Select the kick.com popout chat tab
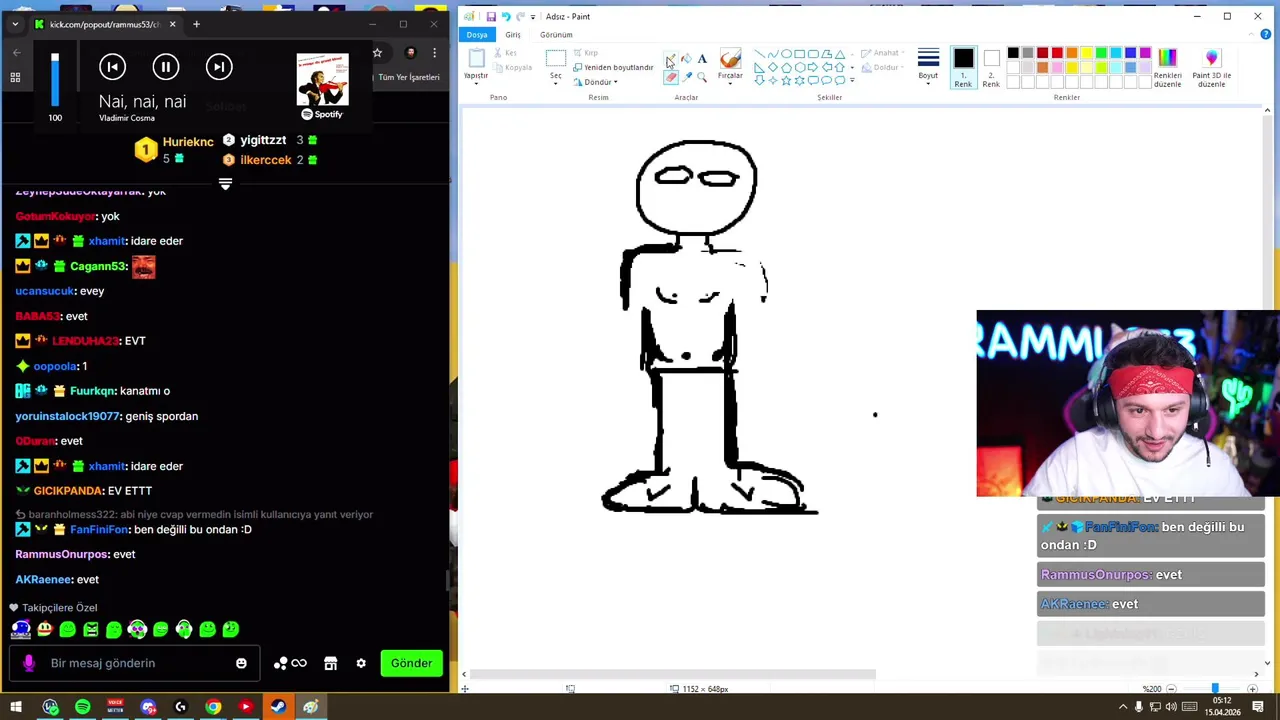This screenshot has width=1280, height=720. (105, 24)
